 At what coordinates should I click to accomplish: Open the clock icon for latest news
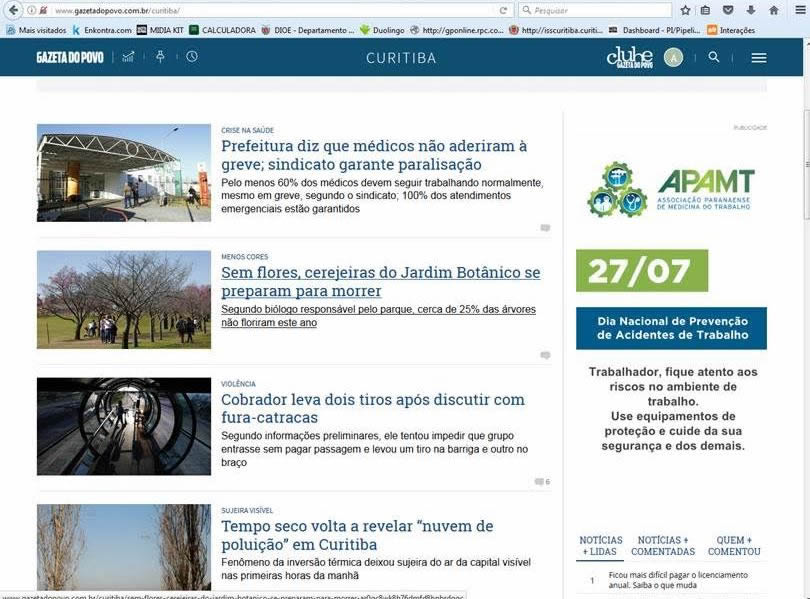click(191, 57)
